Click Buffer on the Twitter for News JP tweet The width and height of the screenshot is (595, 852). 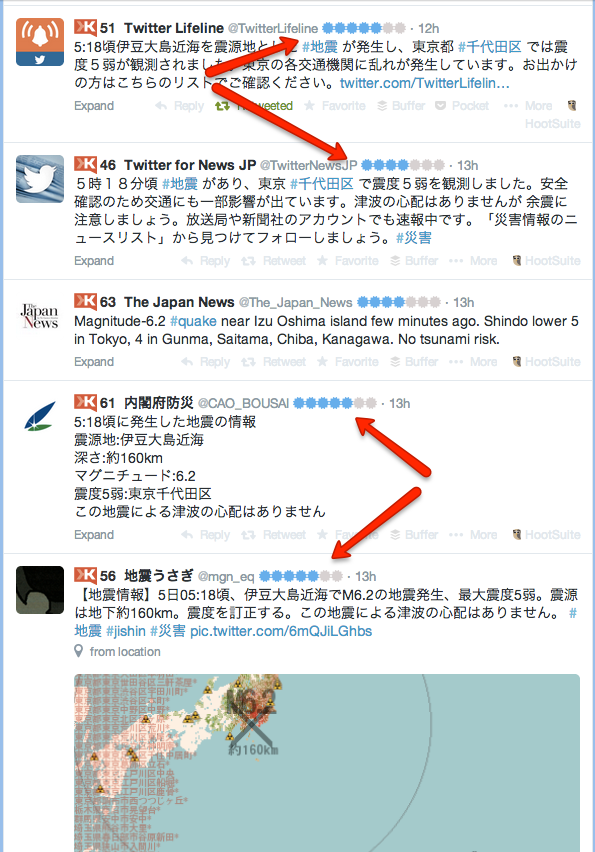[415, 261]
